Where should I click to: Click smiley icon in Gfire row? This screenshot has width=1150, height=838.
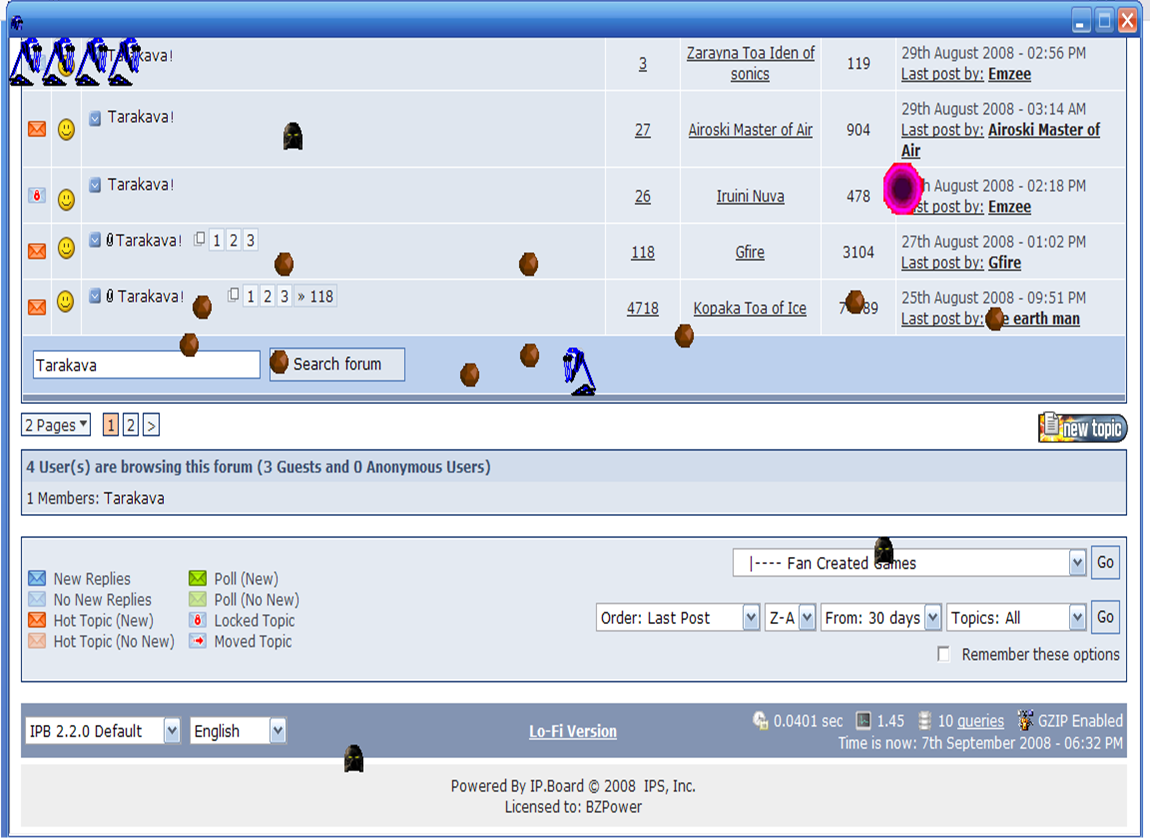coord(67,248)
